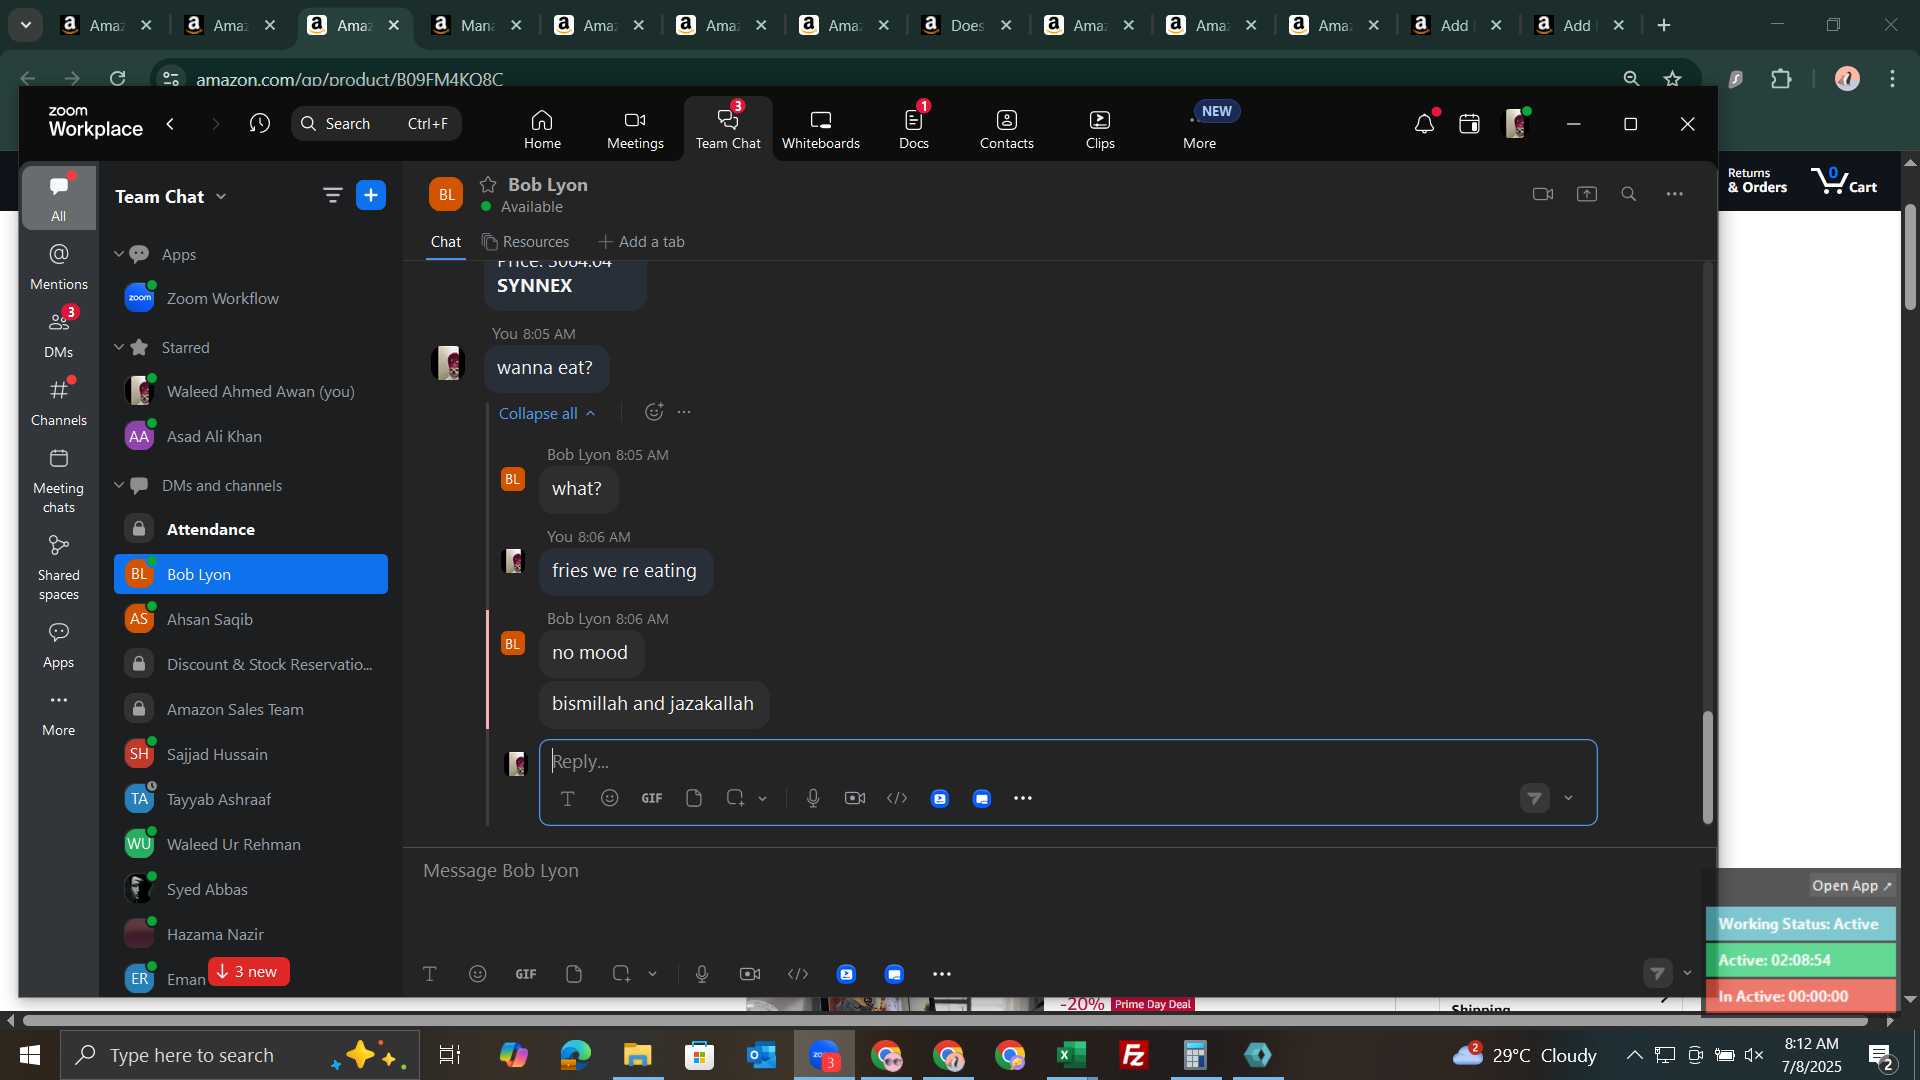Open Channels in the sidebar
Viewport: 1920px width, 1080px height.
tap(59, 403)
